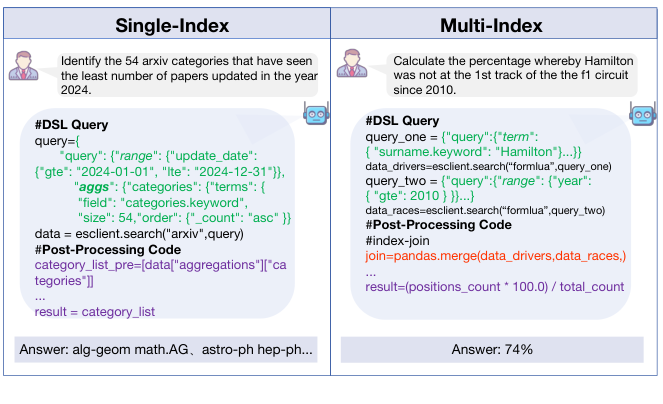Click the esclient.search("arxiv",query) line
Viewport: 663px width, 404px height.
point(136,234)
